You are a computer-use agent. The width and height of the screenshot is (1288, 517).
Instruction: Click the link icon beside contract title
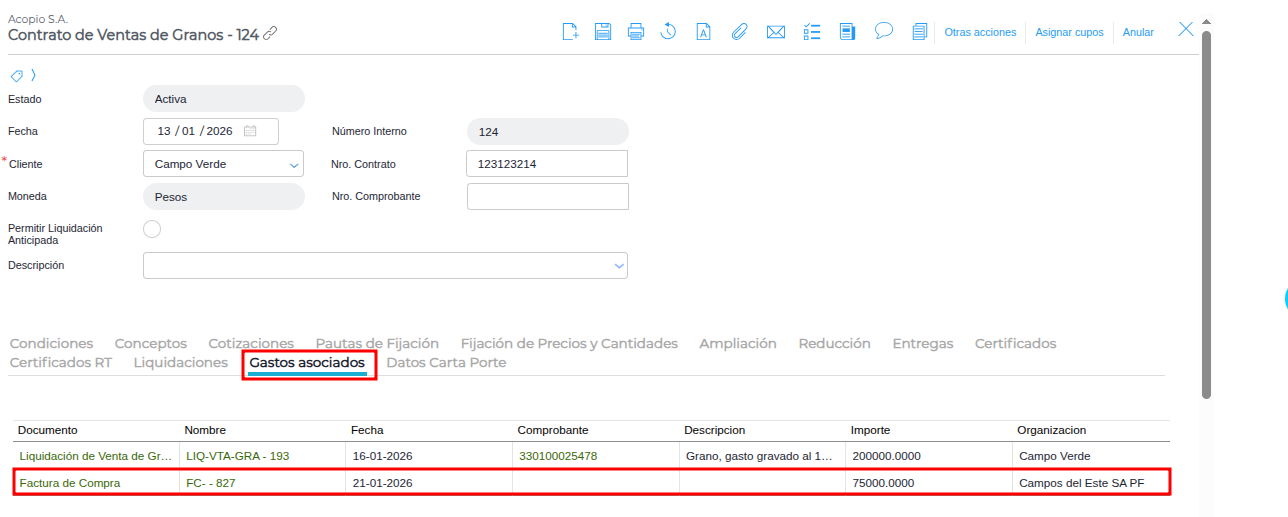click(270, 34)
